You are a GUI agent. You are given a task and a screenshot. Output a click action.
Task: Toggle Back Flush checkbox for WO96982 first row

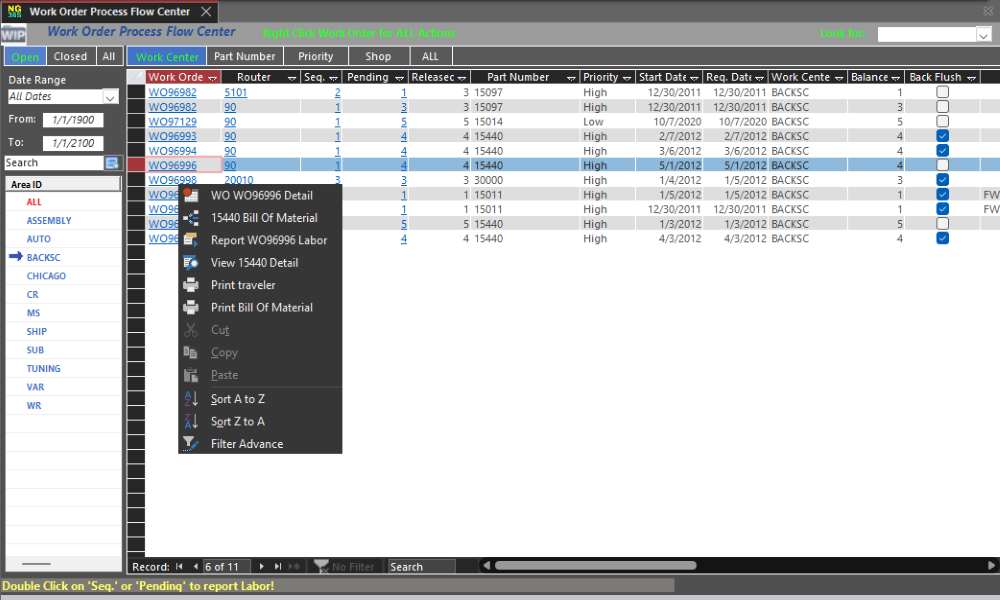click(942, 92)
